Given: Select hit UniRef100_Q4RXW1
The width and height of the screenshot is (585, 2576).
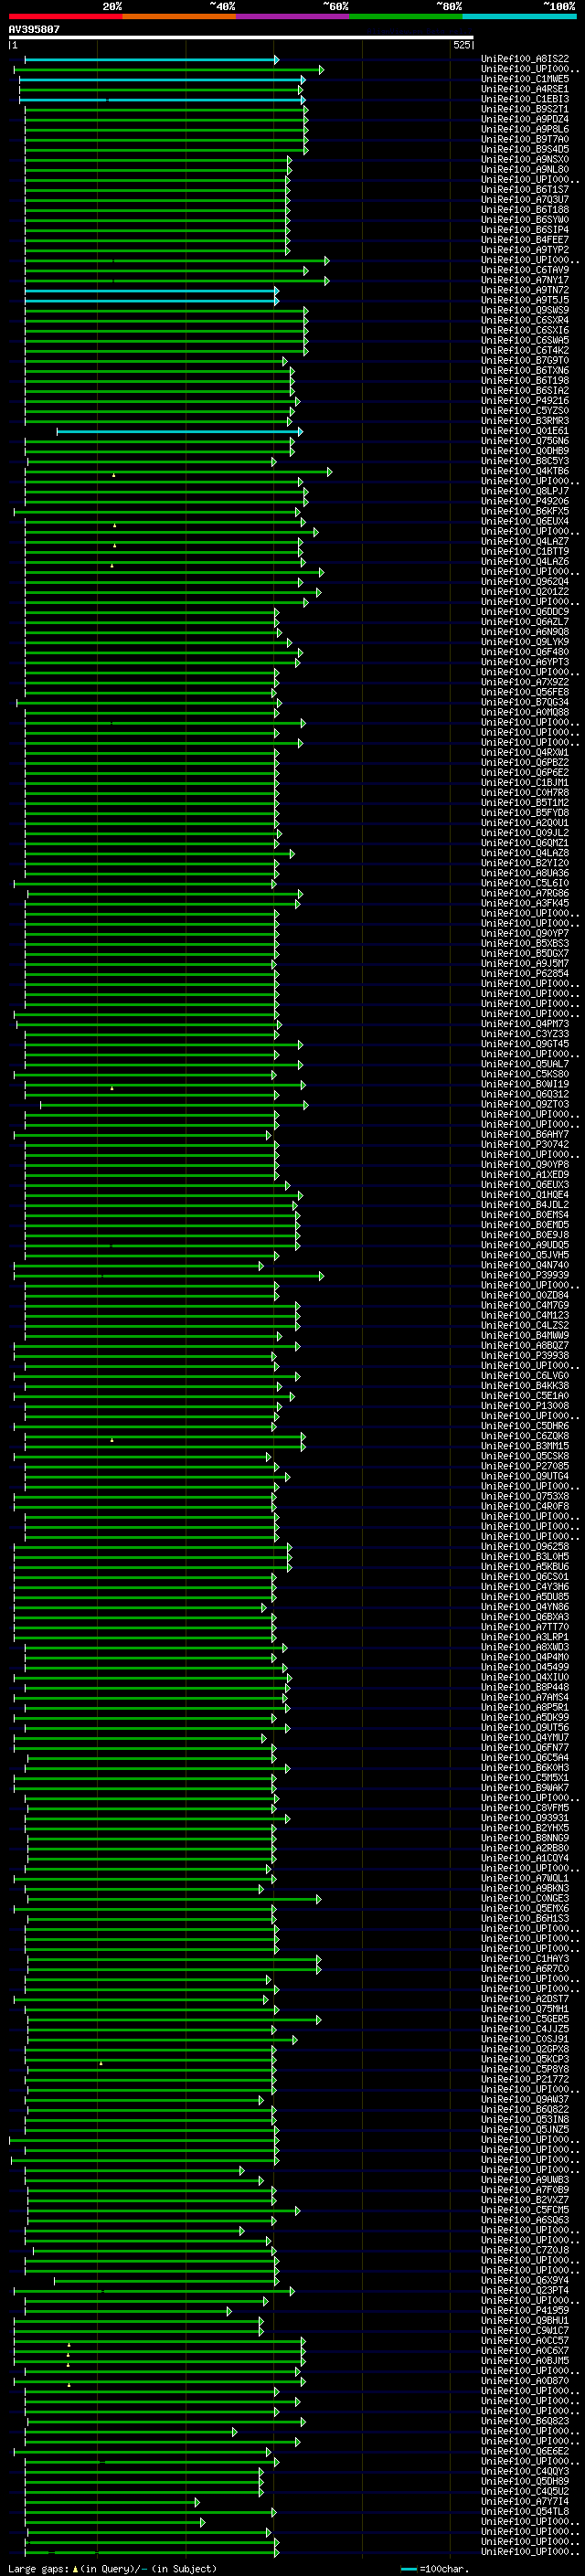Looking at the screenshot, I should (x=525, y=752).
